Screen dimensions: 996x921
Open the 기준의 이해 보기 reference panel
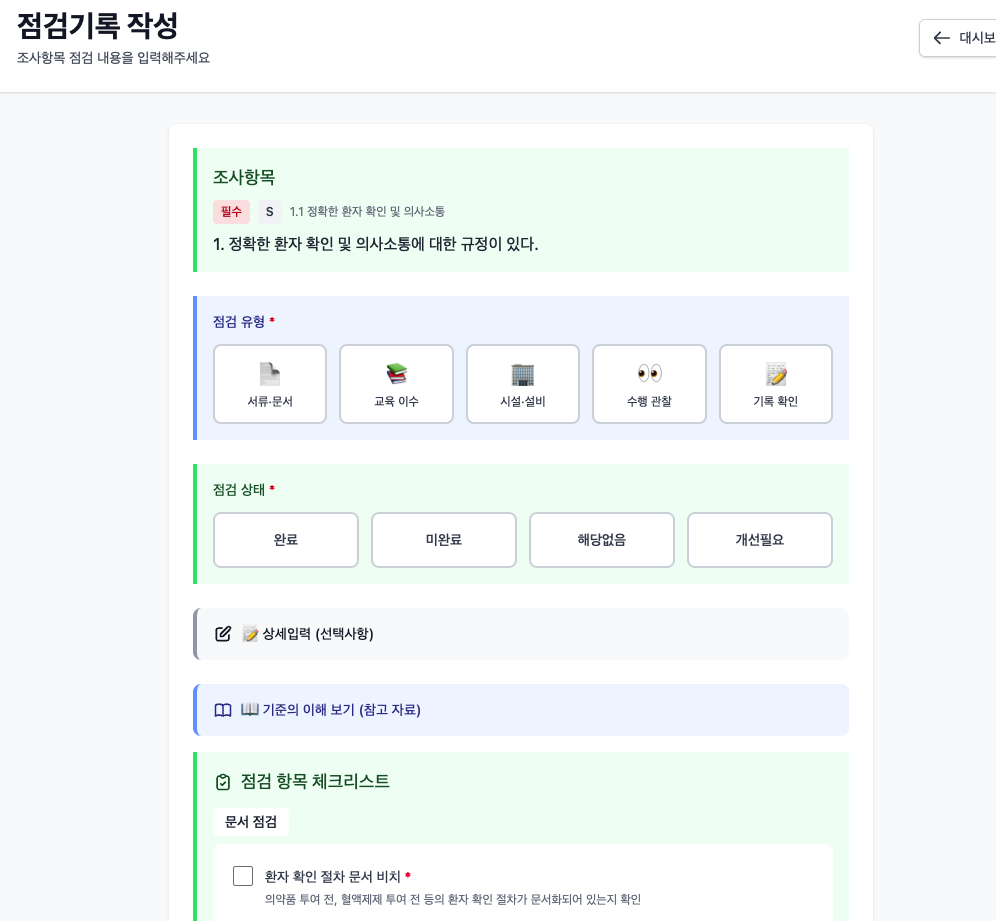520,710
